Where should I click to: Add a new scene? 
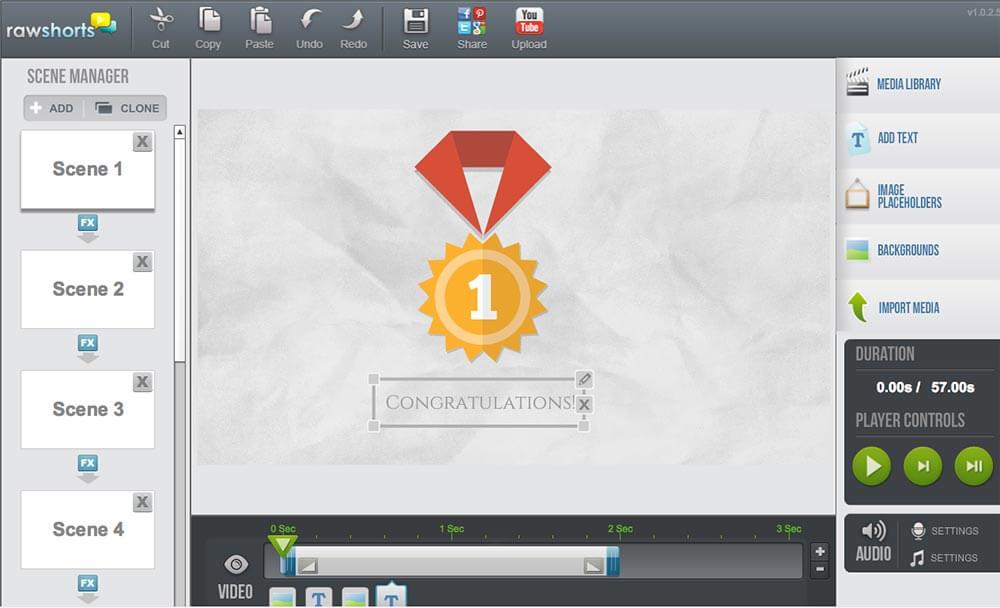coord(53,108)
